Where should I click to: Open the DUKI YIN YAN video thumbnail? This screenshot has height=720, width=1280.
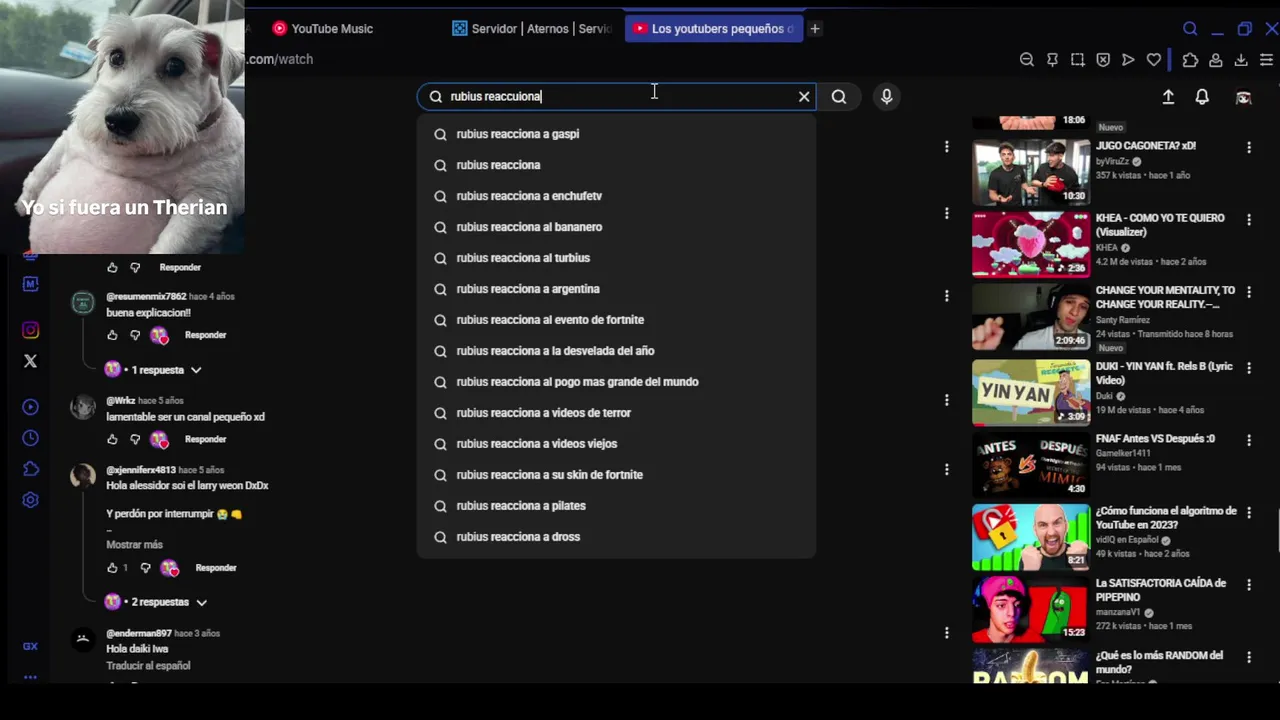point(1031,392)
